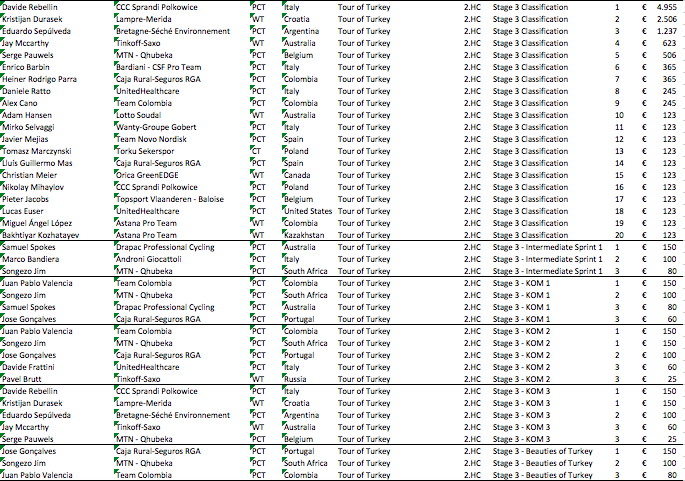
Task: Select the Bakhtiyar Kozhatayev cell
Action: point(41,235)
